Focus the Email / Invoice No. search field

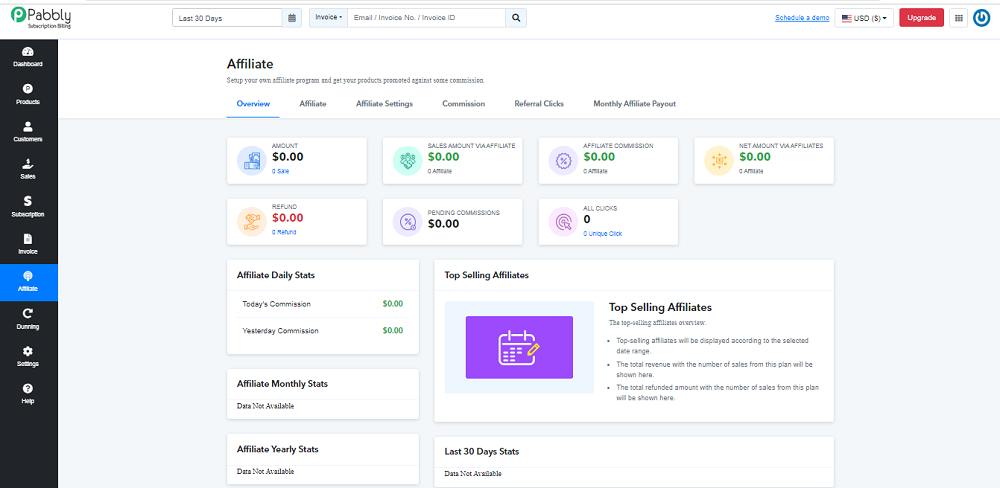click(427, 18)
